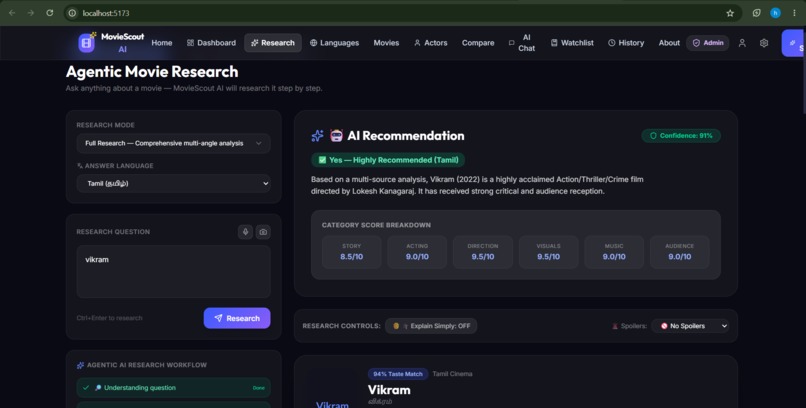Open the browser extensions icon
The height and width of the screenshot is (408, 806).
tap(757, 13)
